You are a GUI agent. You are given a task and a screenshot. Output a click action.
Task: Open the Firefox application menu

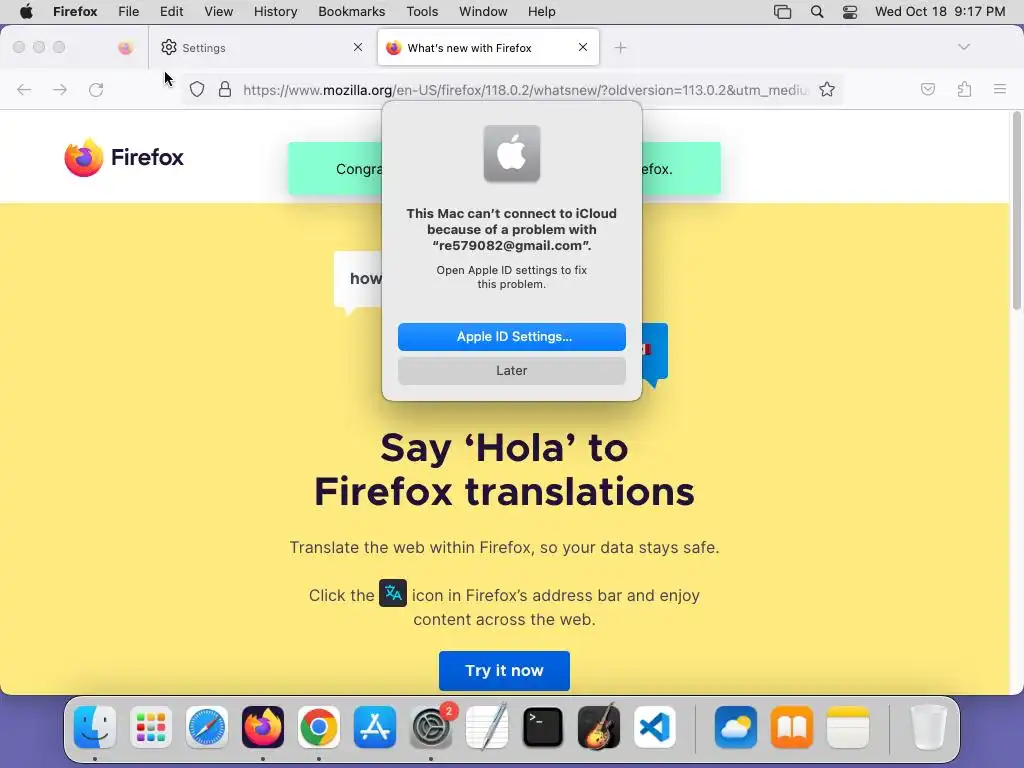pos(75,12)
